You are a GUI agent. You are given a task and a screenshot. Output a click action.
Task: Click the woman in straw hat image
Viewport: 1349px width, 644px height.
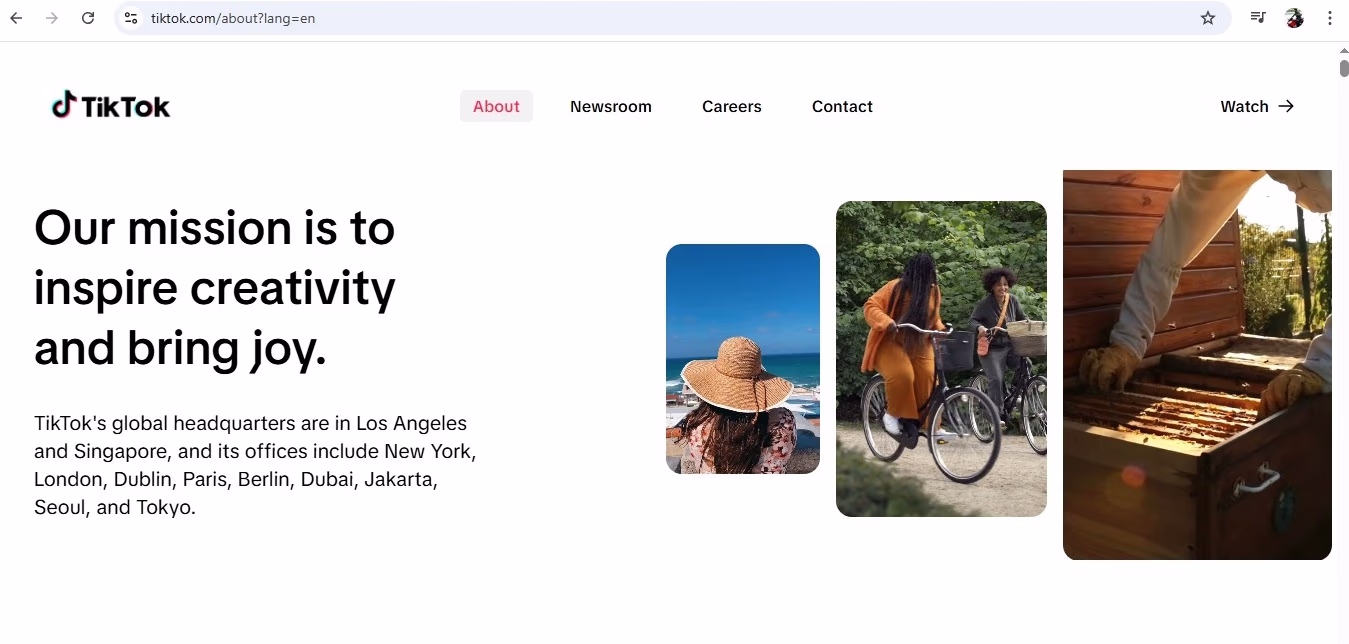742,359
